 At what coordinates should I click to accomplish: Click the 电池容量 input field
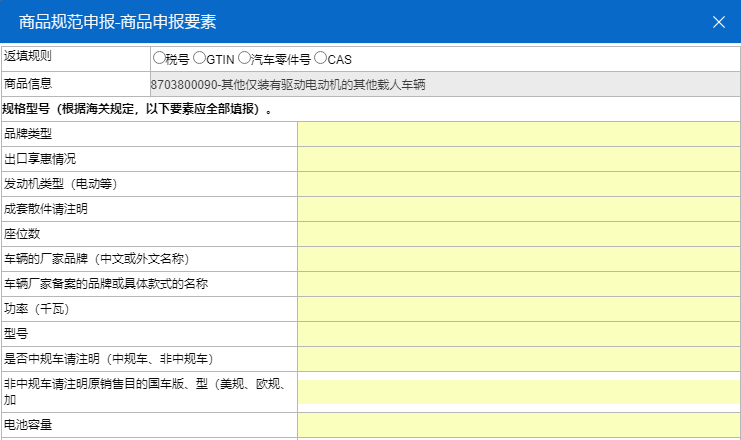pos(518,425)
